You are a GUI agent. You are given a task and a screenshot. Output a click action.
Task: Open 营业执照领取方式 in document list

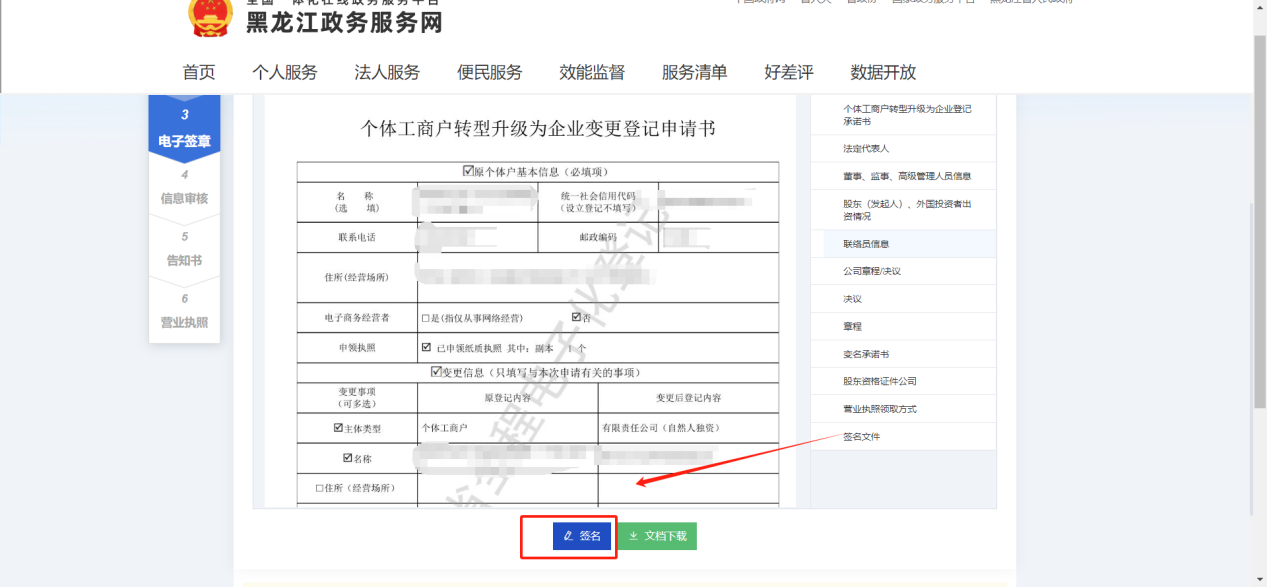click(x=879, y=409)
